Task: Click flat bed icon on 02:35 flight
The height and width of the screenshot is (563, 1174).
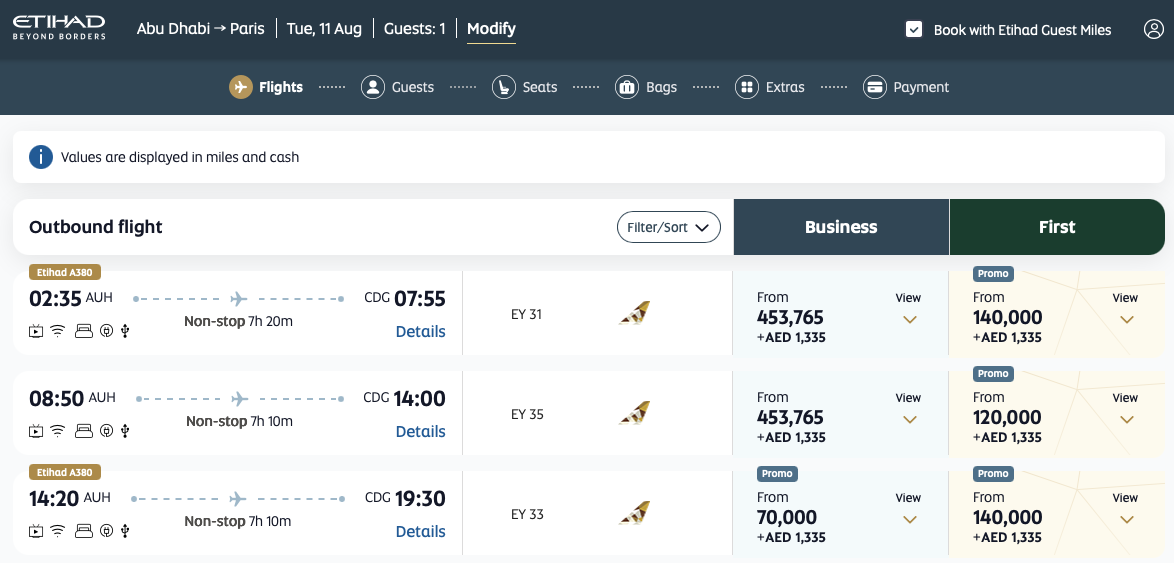Action: point(84,331)
